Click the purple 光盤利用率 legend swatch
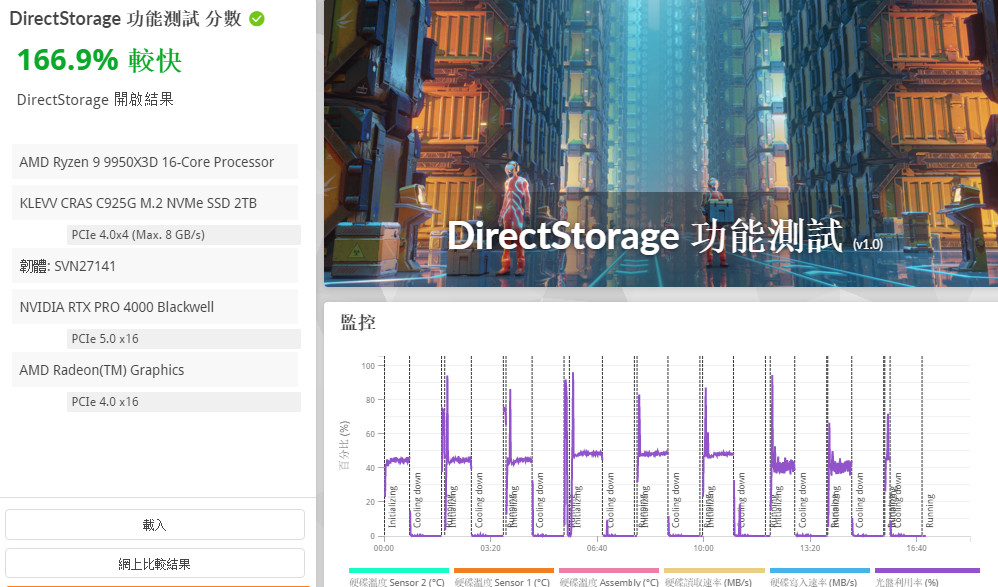The width and height of the screenshot is (998, 587). pyautogui.click(x=926, y=570)
